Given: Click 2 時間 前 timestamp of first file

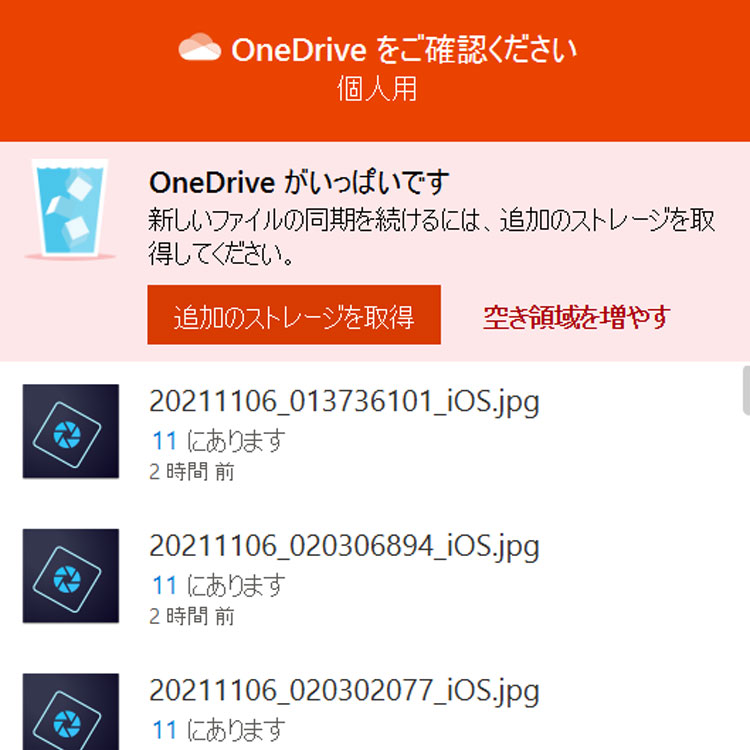Looking at the screenshot, I should [191, 472].
